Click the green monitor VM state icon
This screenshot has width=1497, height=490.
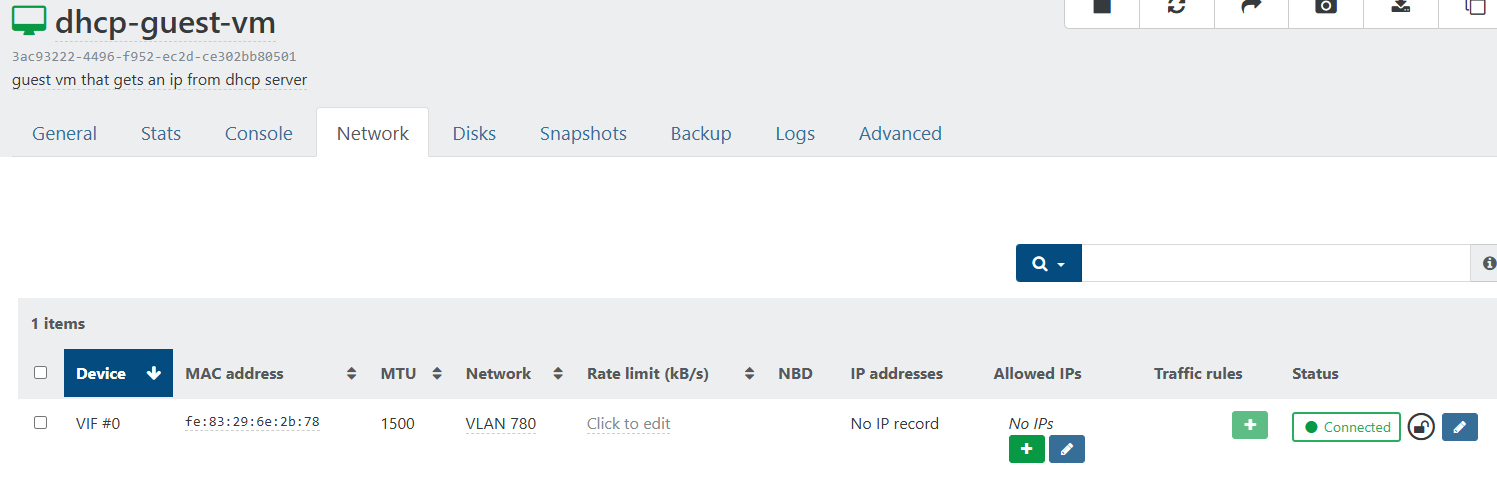28,21
